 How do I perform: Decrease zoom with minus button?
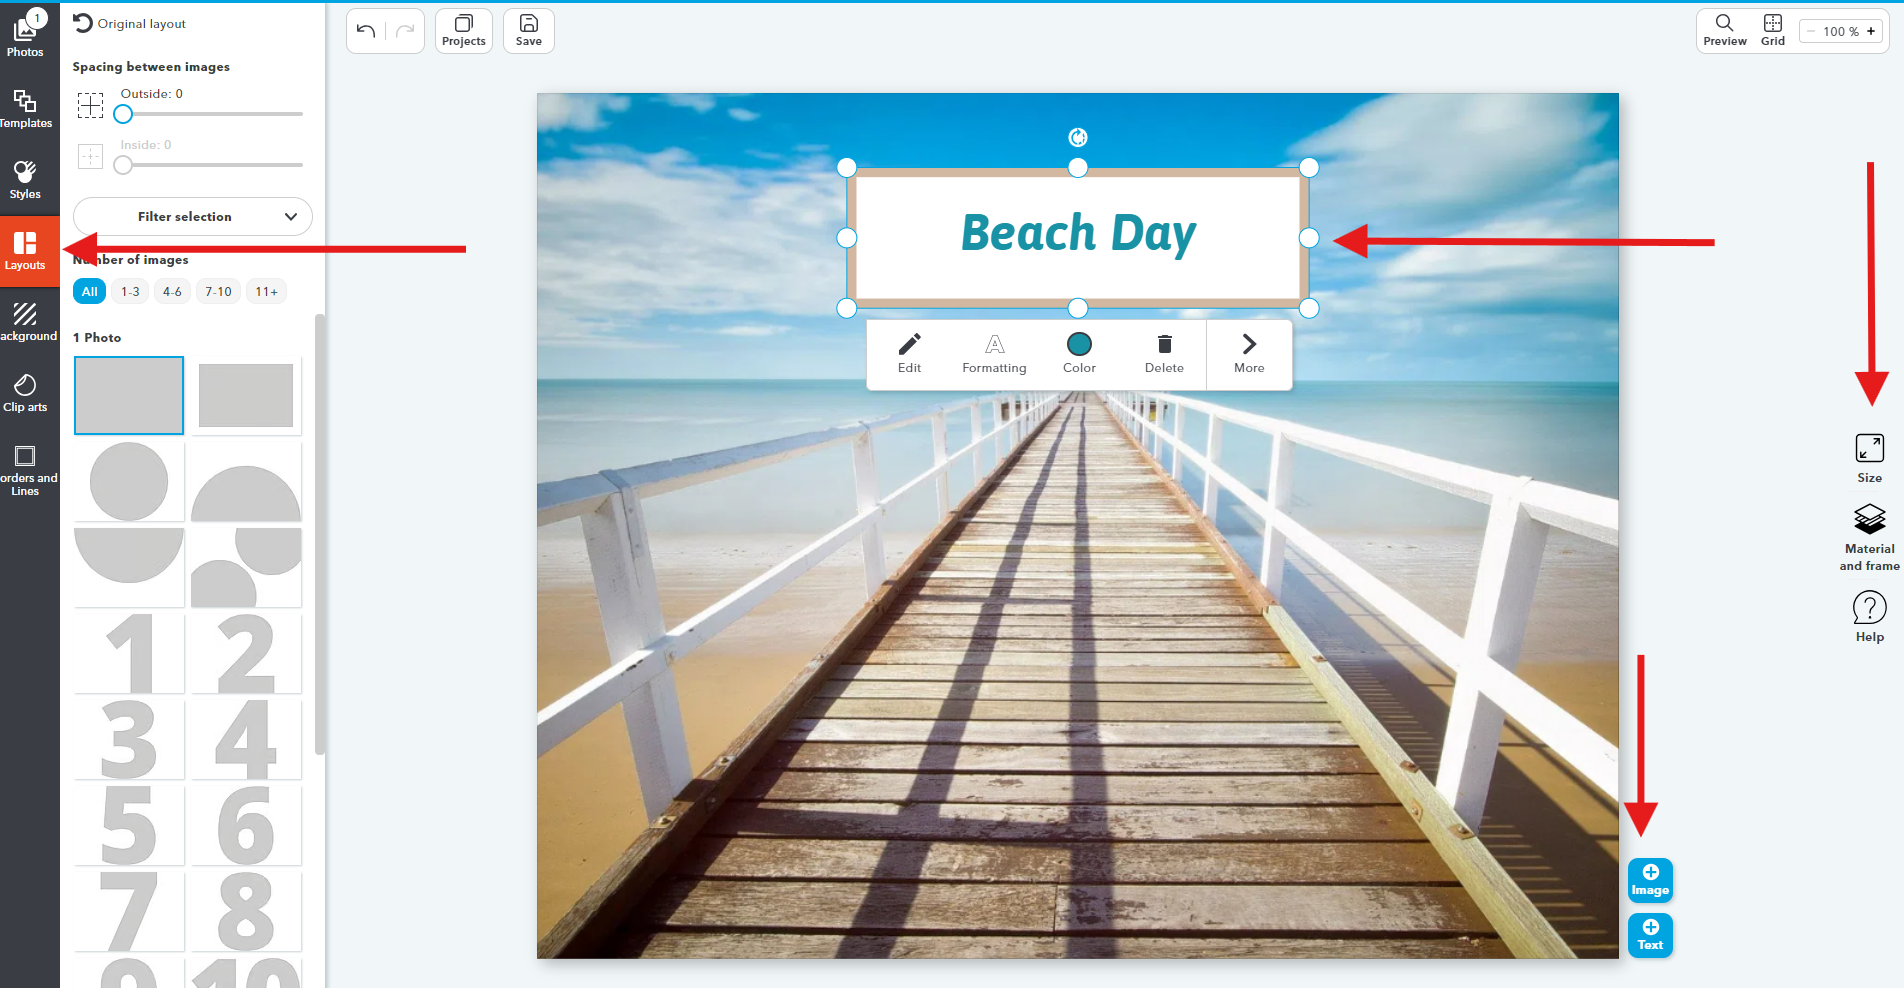(x=1810, y=31)
